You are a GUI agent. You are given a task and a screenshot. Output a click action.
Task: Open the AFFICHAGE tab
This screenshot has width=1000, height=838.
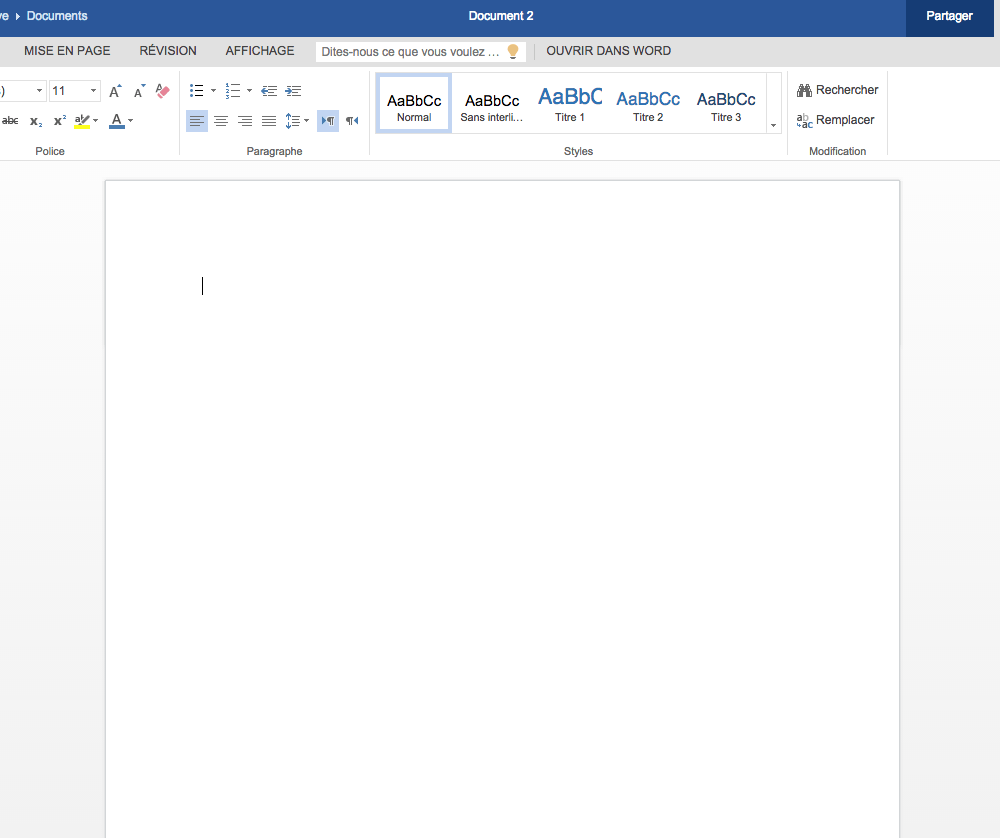[x=260, y=51]
